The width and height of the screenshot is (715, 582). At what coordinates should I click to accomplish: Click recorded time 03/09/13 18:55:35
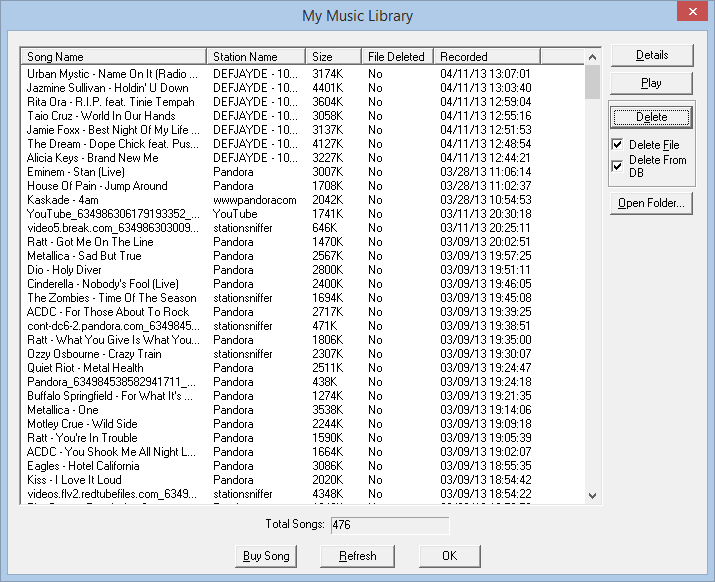pyautogui.click(x=485, y=466)
